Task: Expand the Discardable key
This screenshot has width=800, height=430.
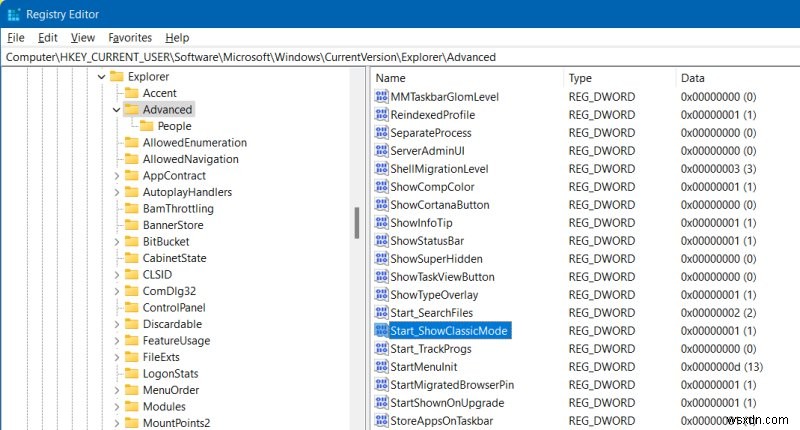Action: point(116,324)
